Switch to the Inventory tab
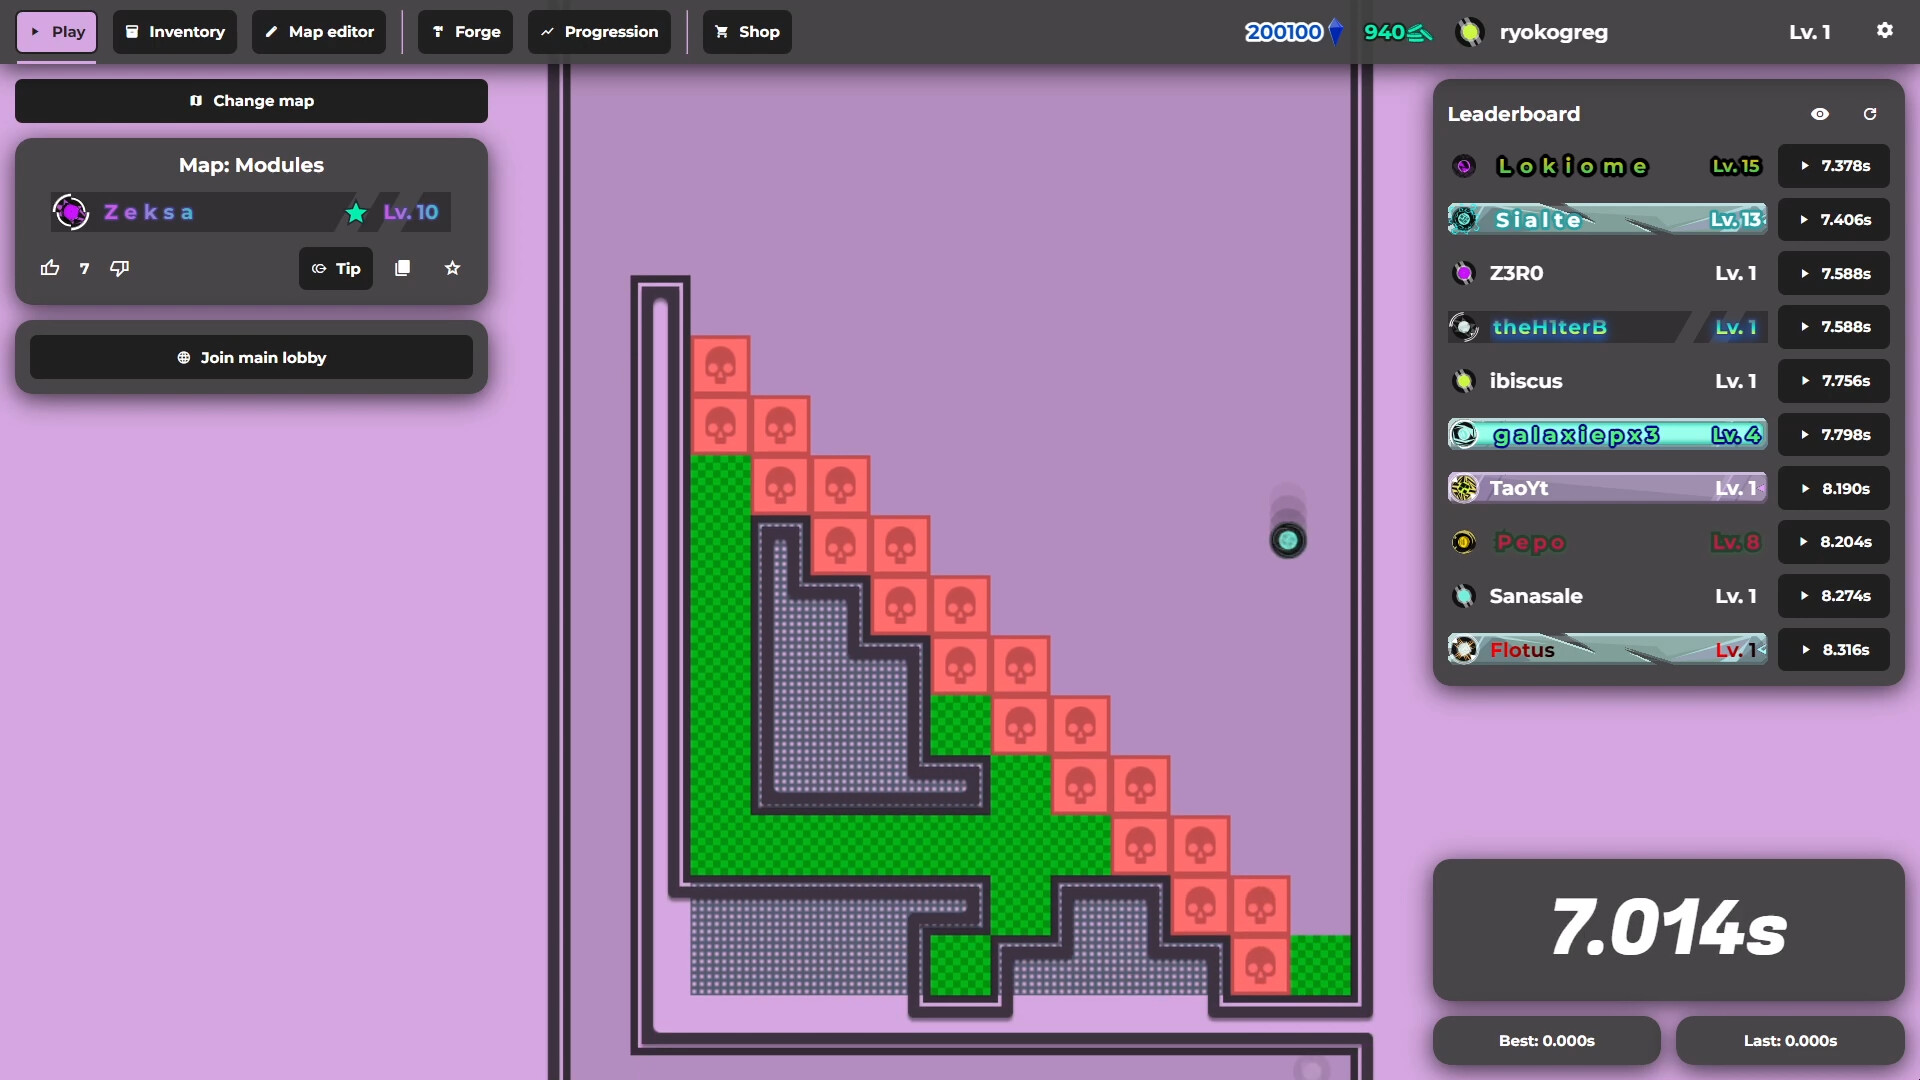This screenshot has height=1080, width=1920. pos(174,31)
